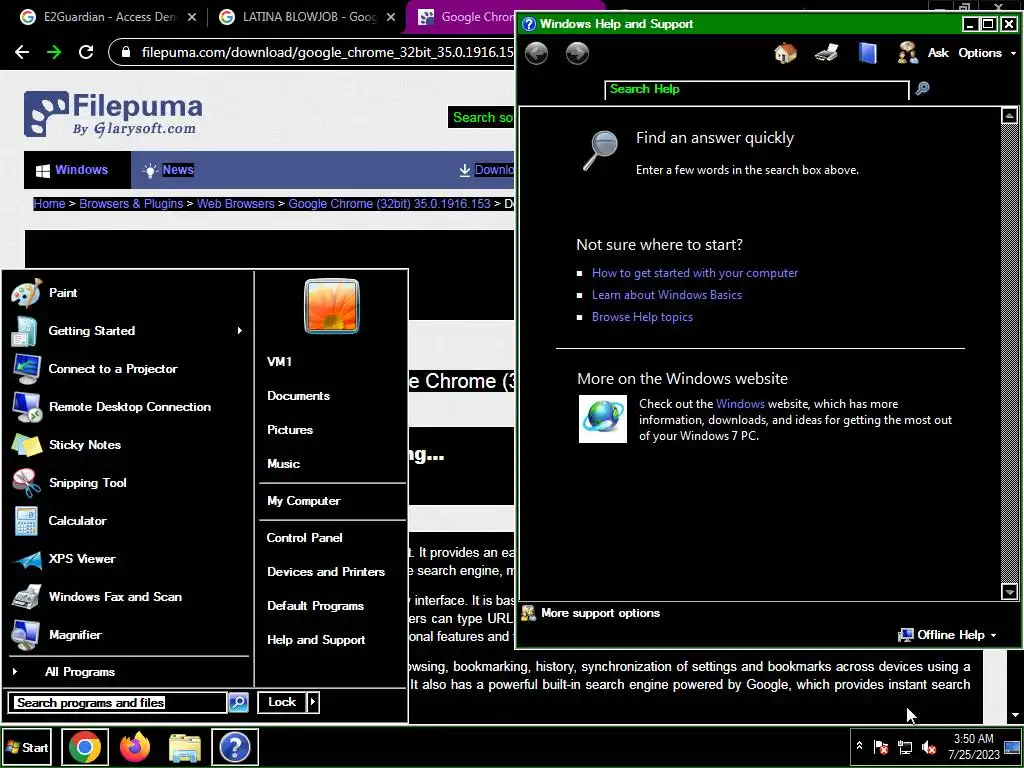1024x768 pixels.
Task: Click the user account picture in the Start menu
Action: point(332,306)
